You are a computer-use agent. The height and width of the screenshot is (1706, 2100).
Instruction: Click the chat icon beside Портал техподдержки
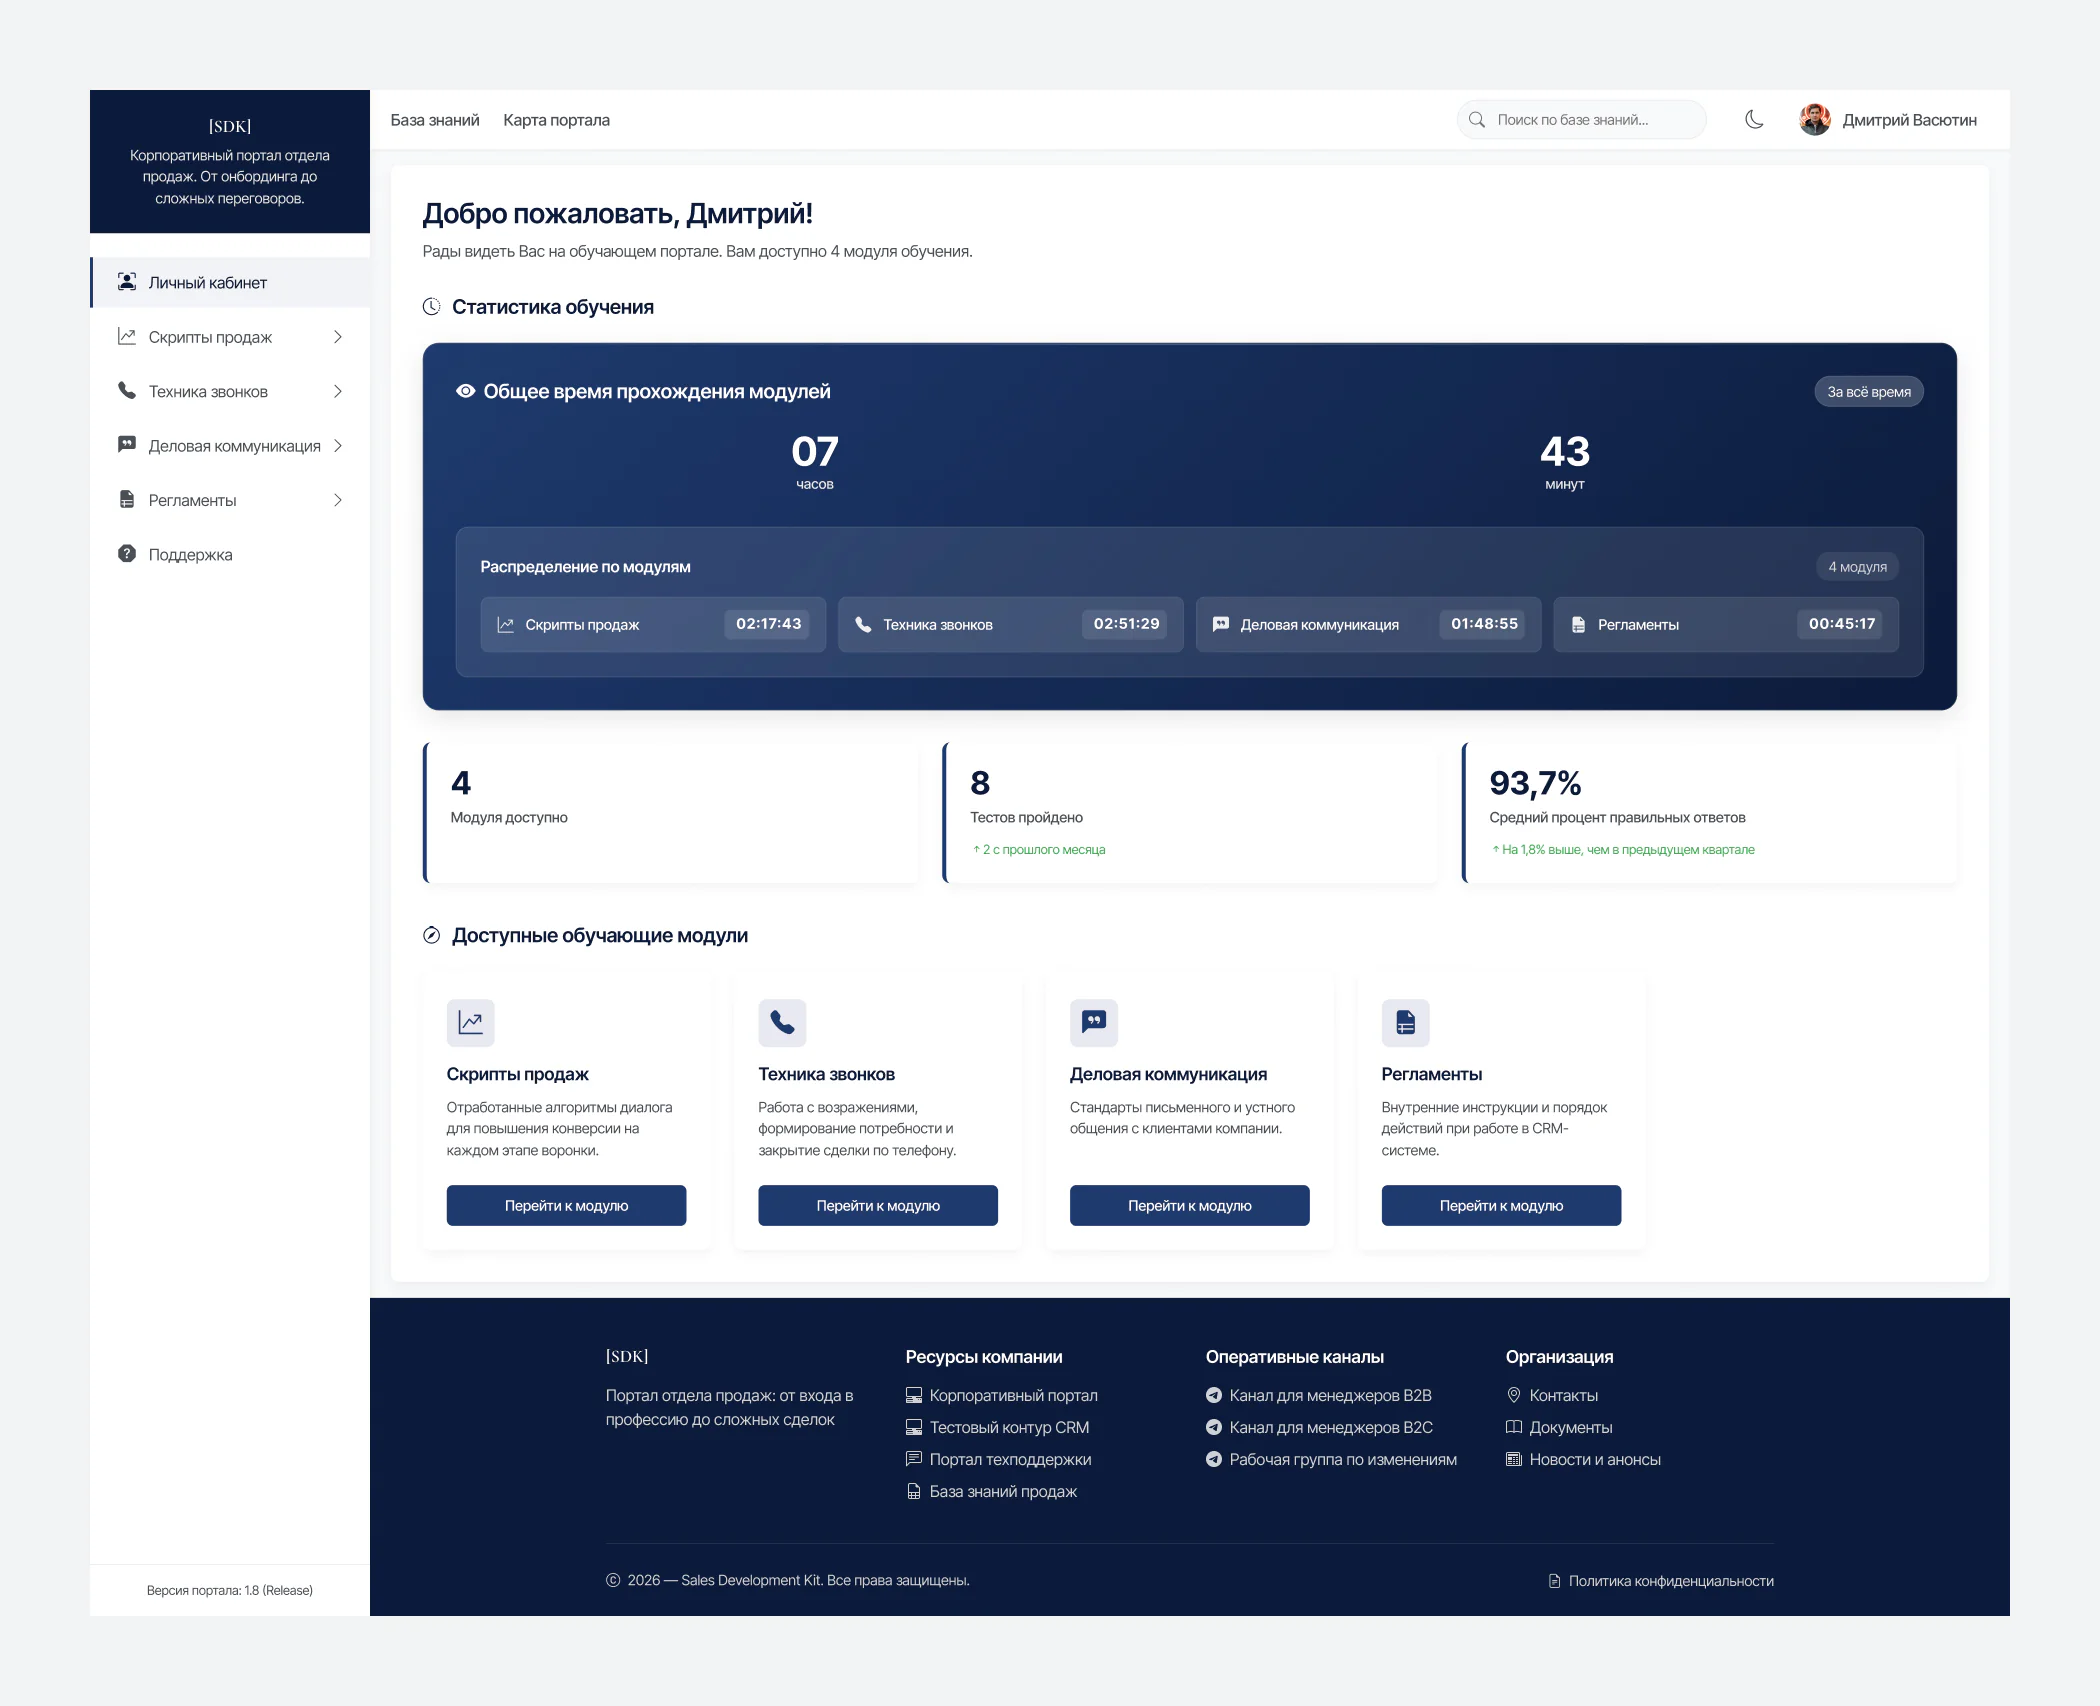click(913, 1459)
